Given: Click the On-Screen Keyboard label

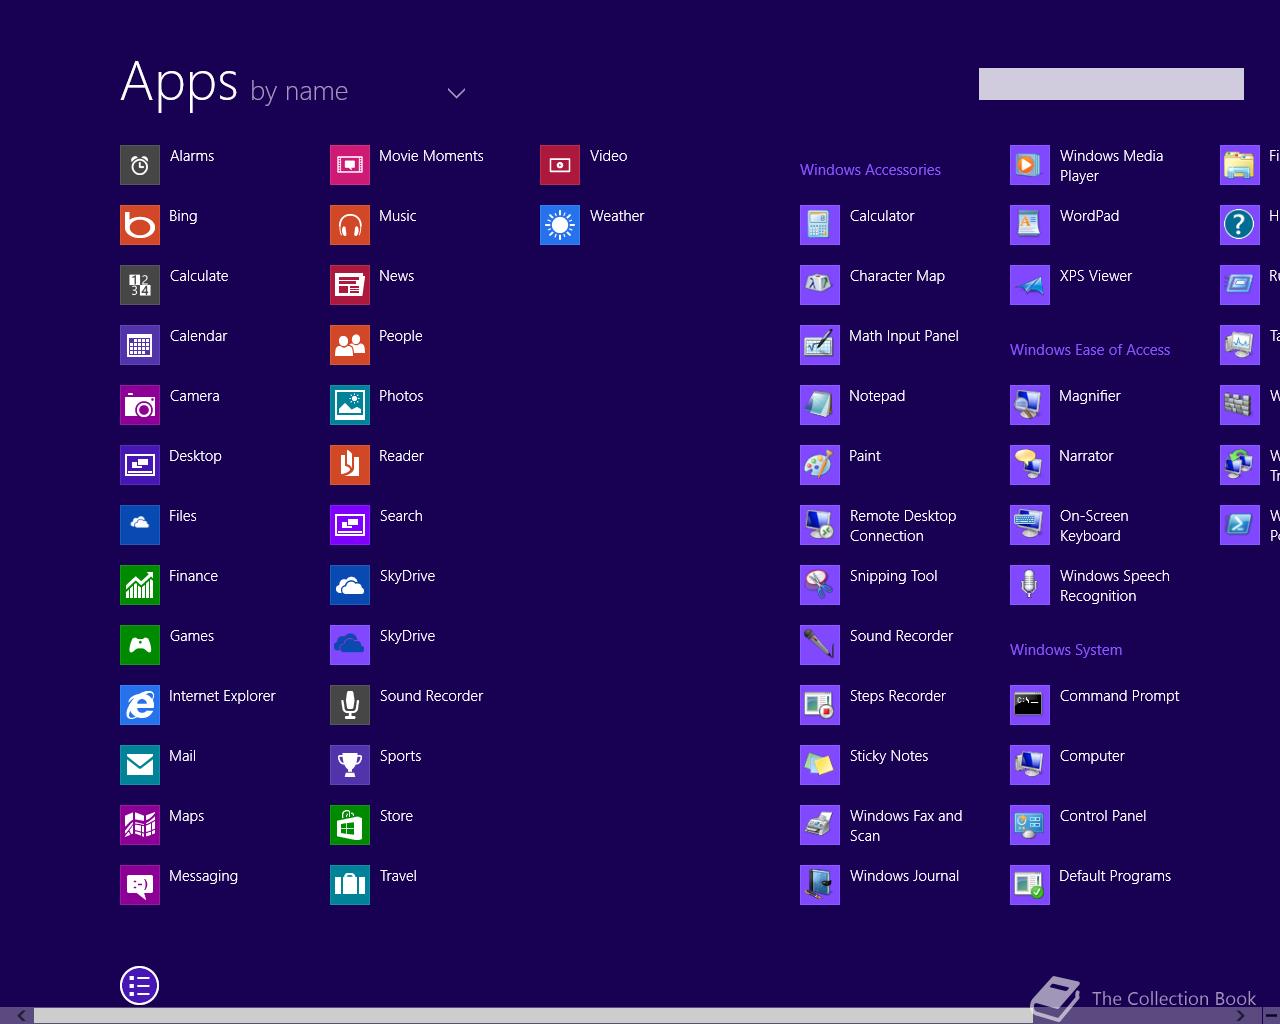Looking at the screenshot, I should click(x=1094, y=526).
